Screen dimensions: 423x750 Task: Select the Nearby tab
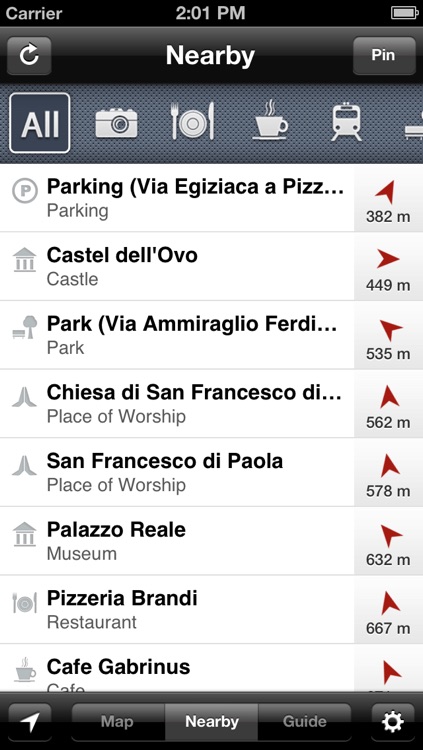coord(212,722)
